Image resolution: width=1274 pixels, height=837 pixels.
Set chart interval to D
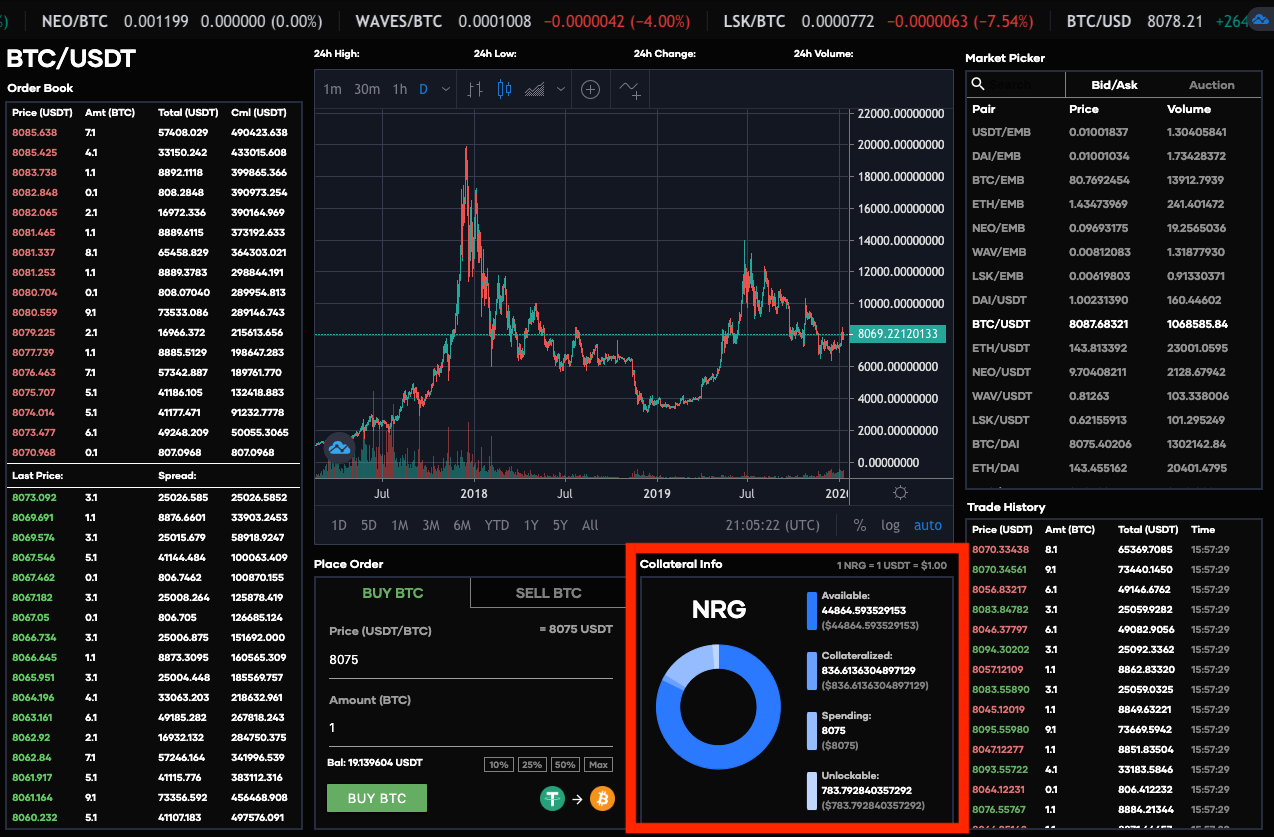(423, 89)
